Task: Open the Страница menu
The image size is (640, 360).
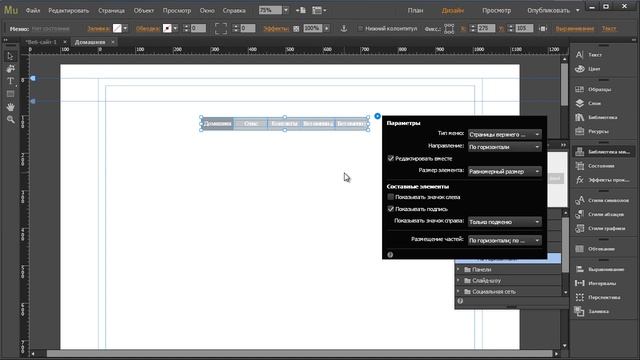Action: coord(111,11)
